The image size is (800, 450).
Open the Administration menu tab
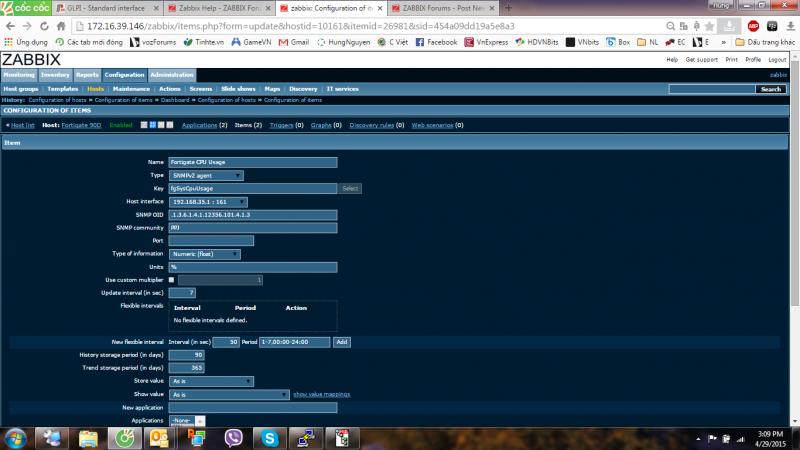point(172,75)
